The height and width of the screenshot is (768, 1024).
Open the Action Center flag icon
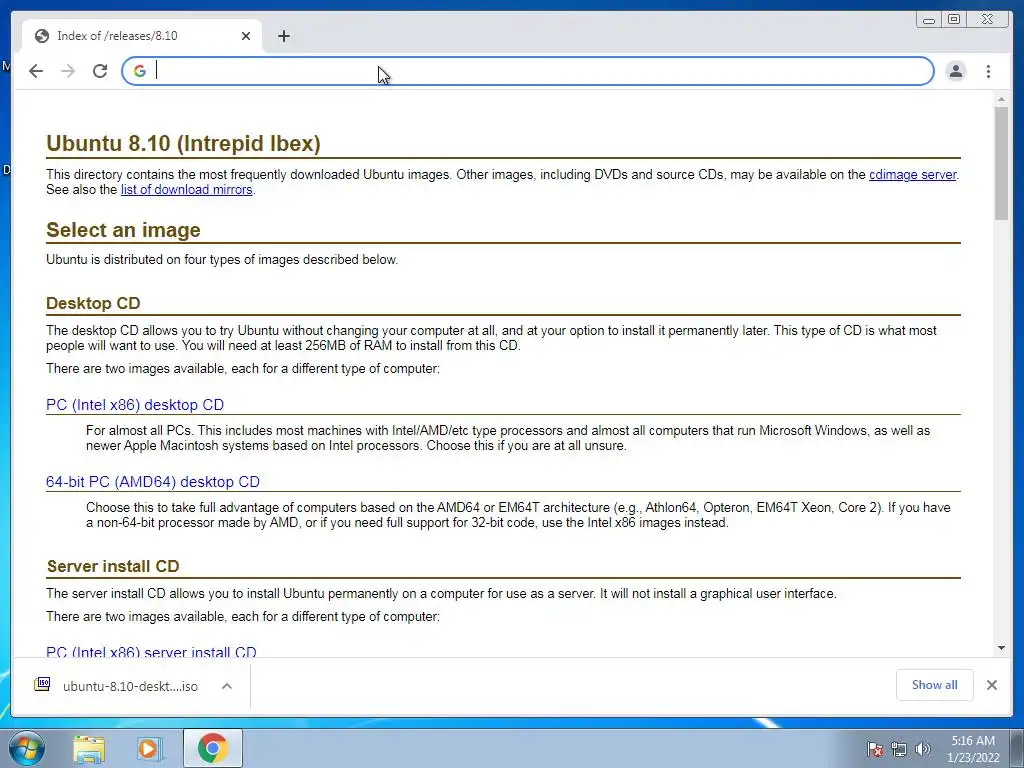(874, 749)
